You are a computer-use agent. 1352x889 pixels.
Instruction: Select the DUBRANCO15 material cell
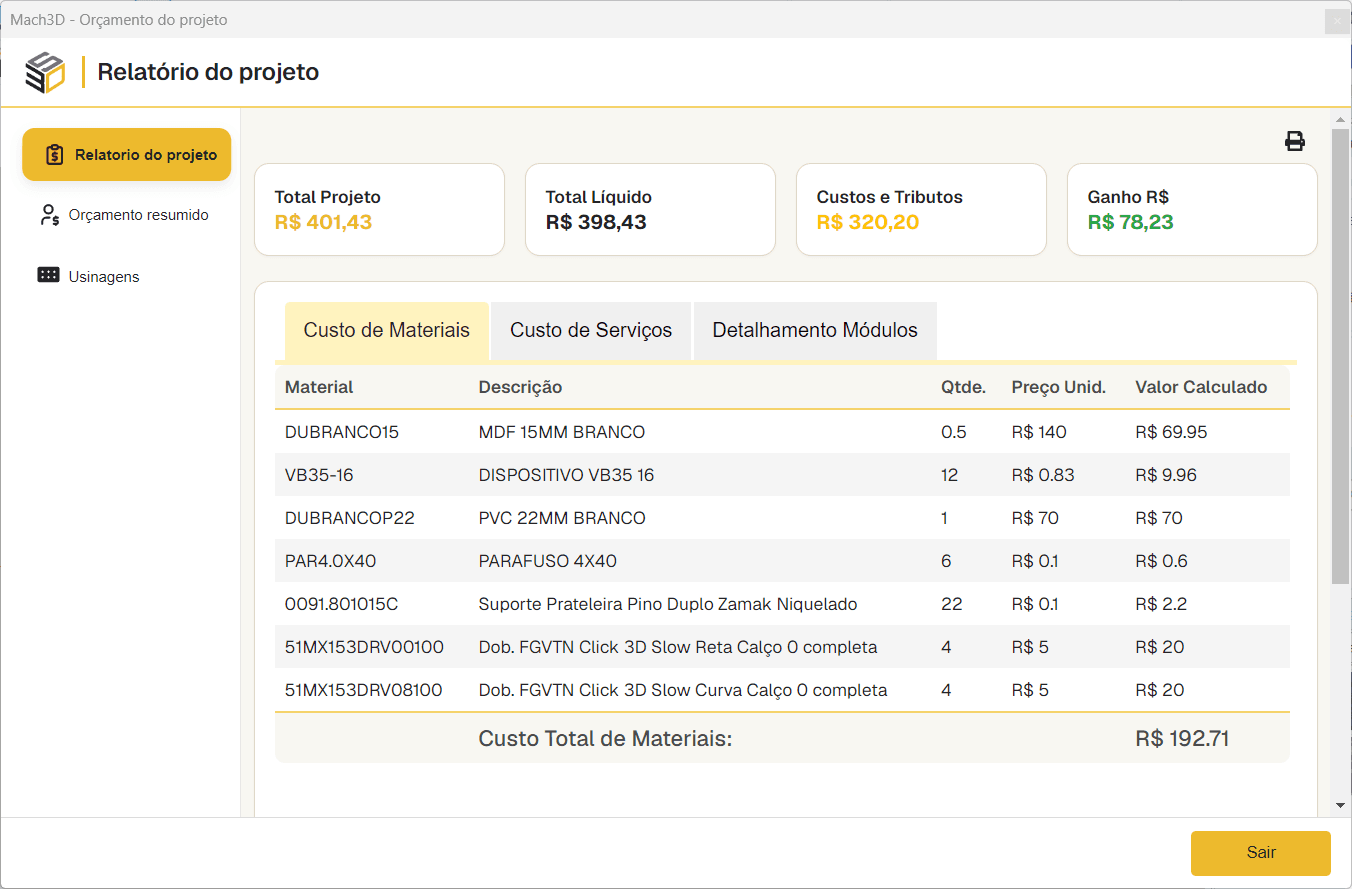click(342, 432)
